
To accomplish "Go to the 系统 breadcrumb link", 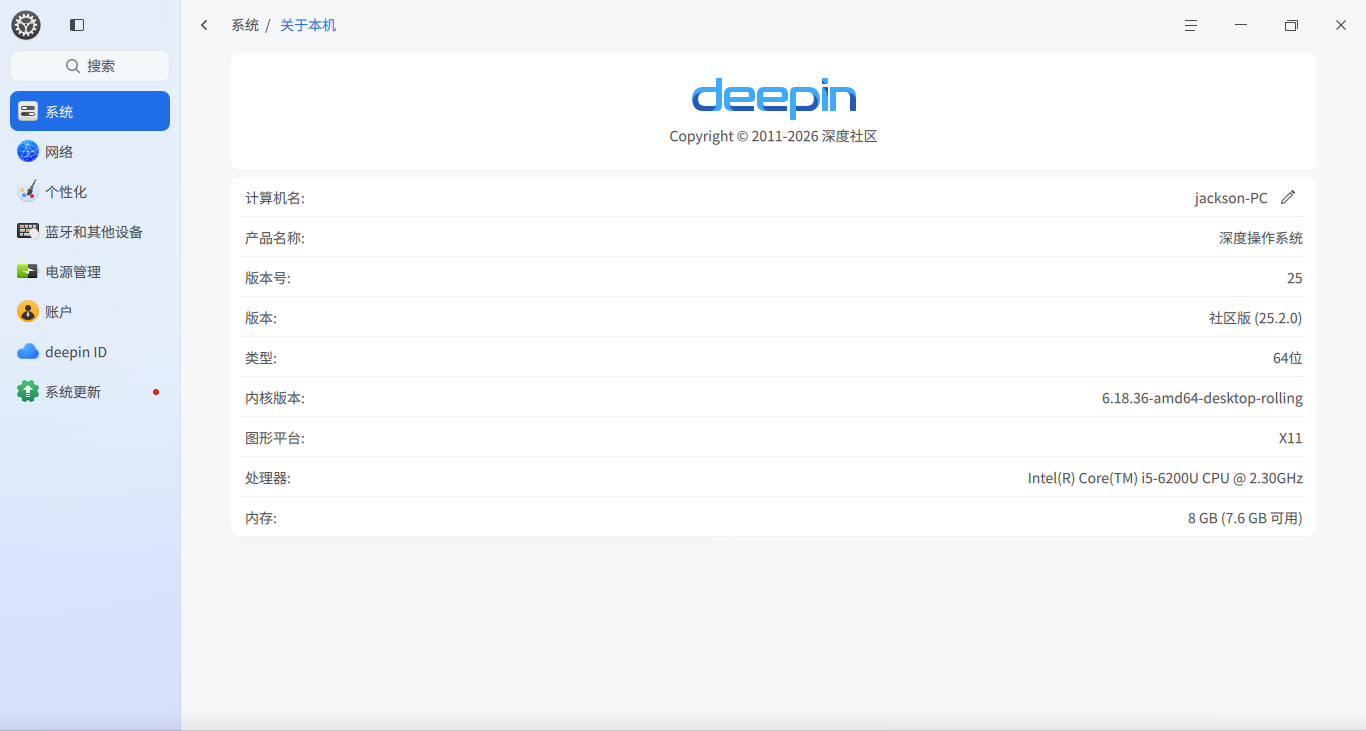I will tap(245, 25).
